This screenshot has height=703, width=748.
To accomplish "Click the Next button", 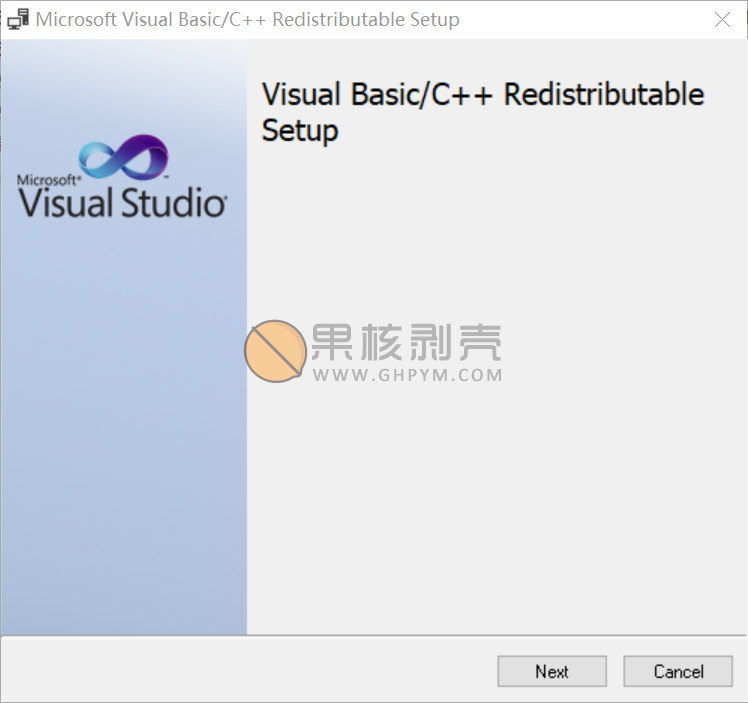I will [x=551, y=671].
